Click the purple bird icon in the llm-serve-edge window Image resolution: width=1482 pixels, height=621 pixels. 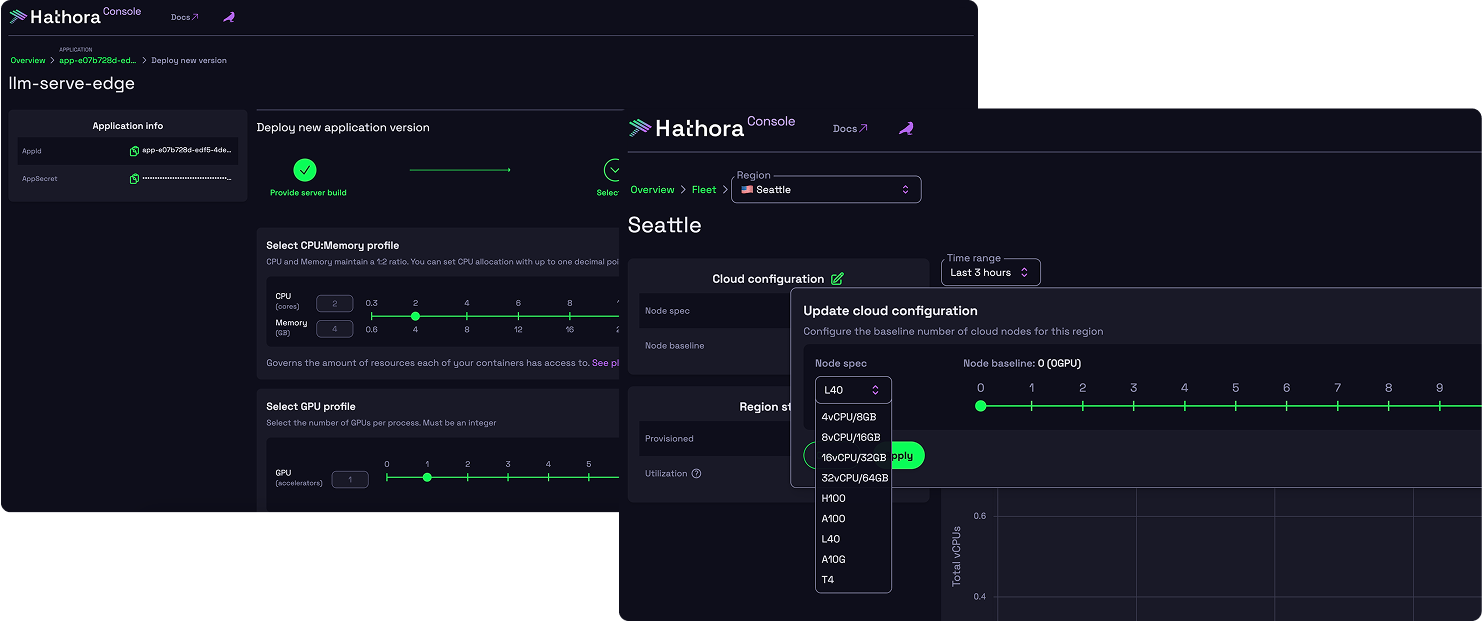229,17
